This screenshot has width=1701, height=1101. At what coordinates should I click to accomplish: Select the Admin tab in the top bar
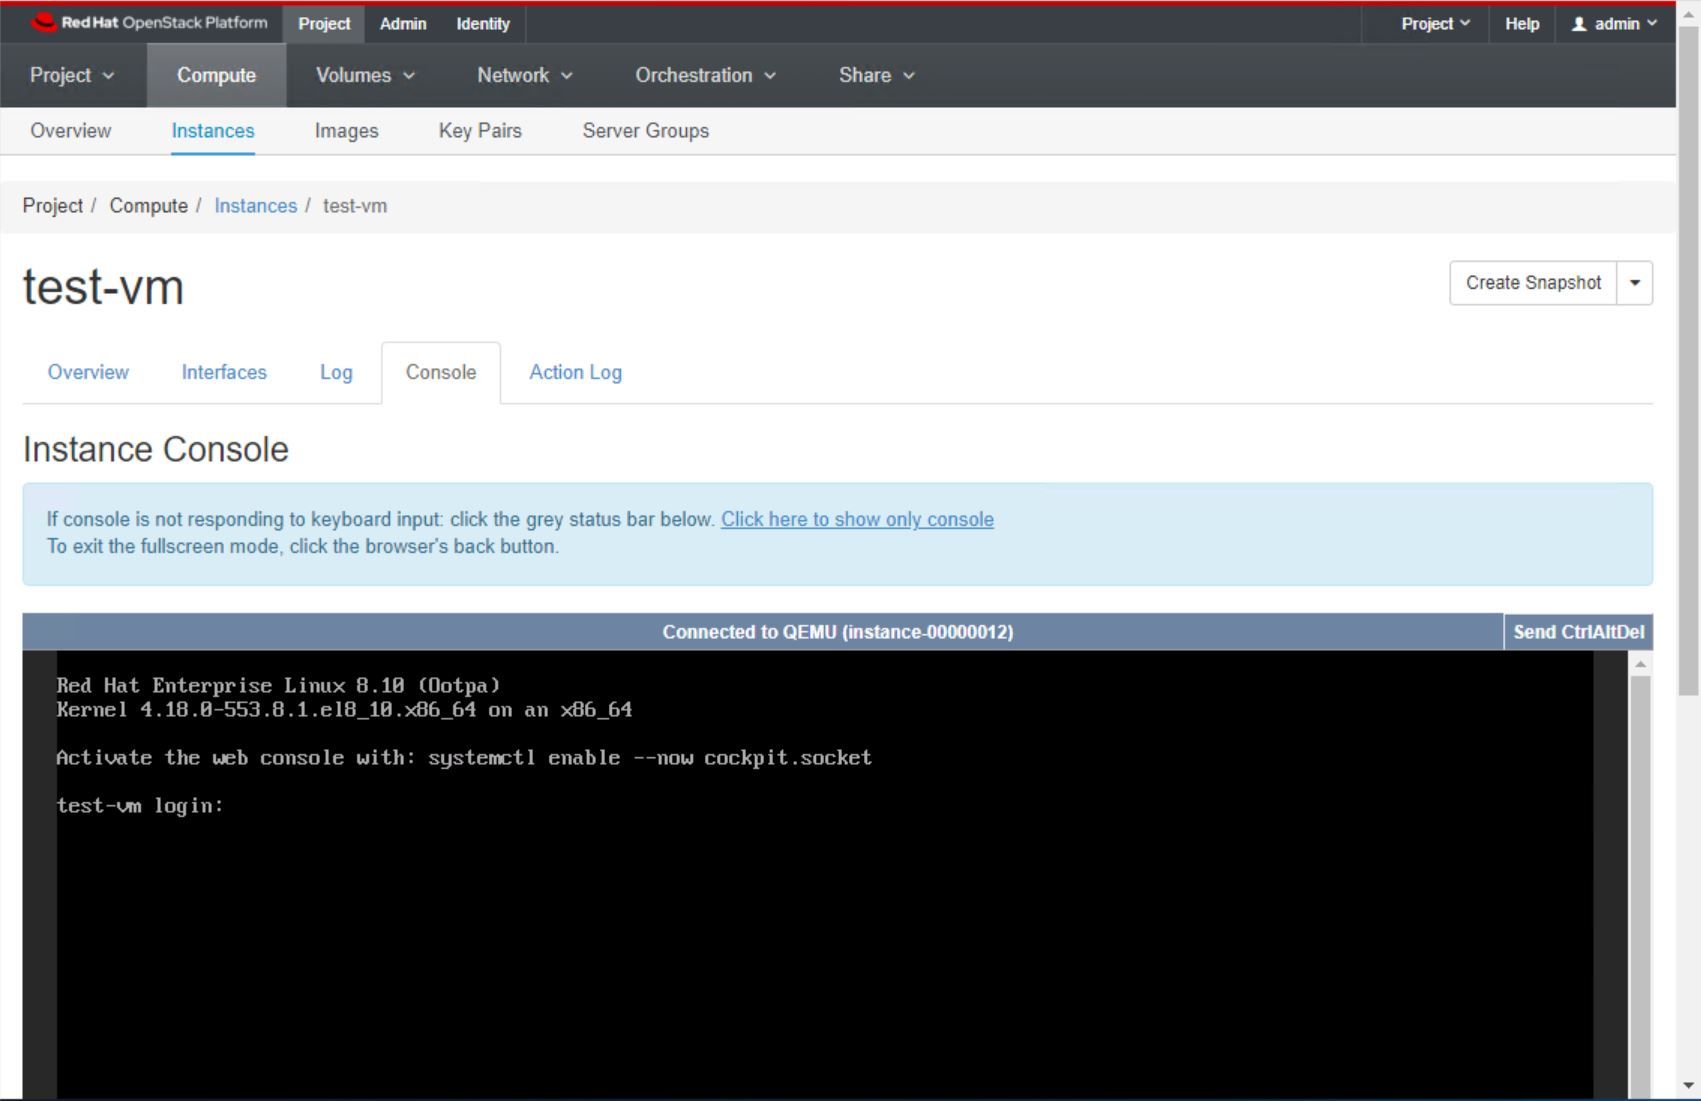[403, 24]
